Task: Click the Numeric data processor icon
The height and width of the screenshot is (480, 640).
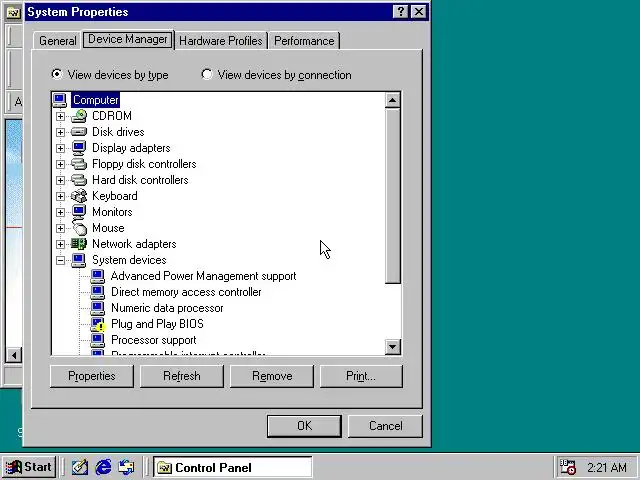Action: [x=98, y=308]
